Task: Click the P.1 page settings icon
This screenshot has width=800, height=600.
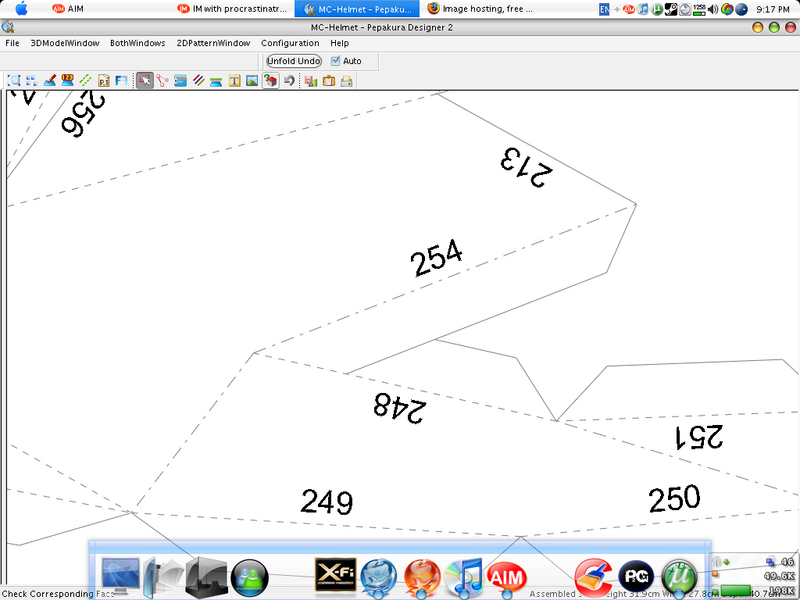Action: click(104, 80)
